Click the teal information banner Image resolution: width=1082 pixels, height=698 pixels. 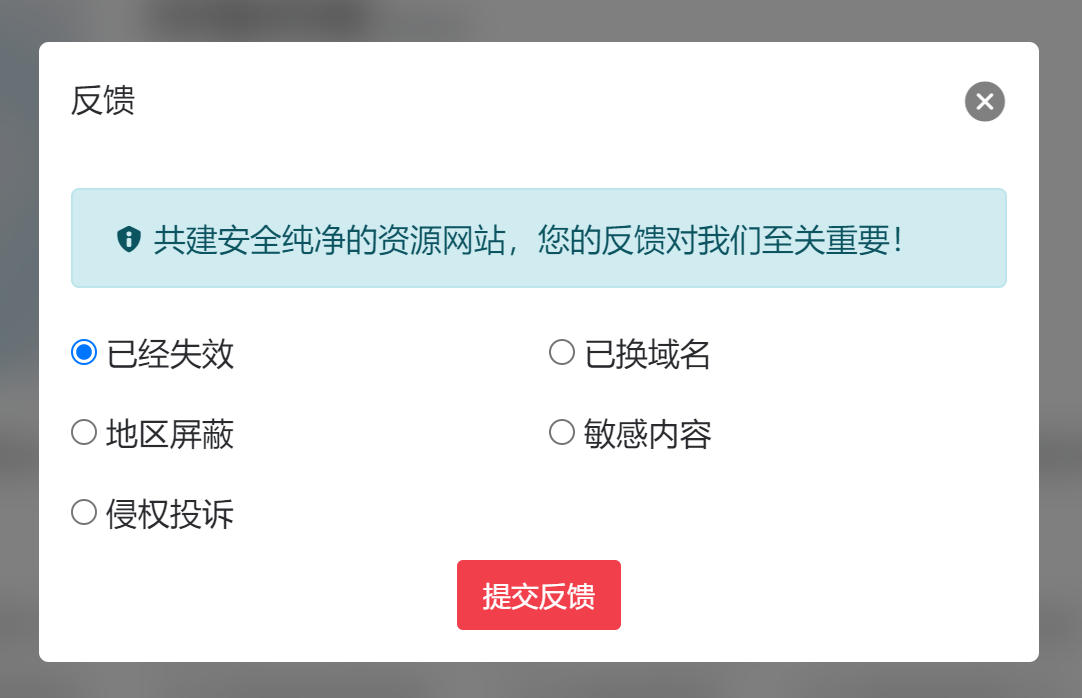point(538,238)
